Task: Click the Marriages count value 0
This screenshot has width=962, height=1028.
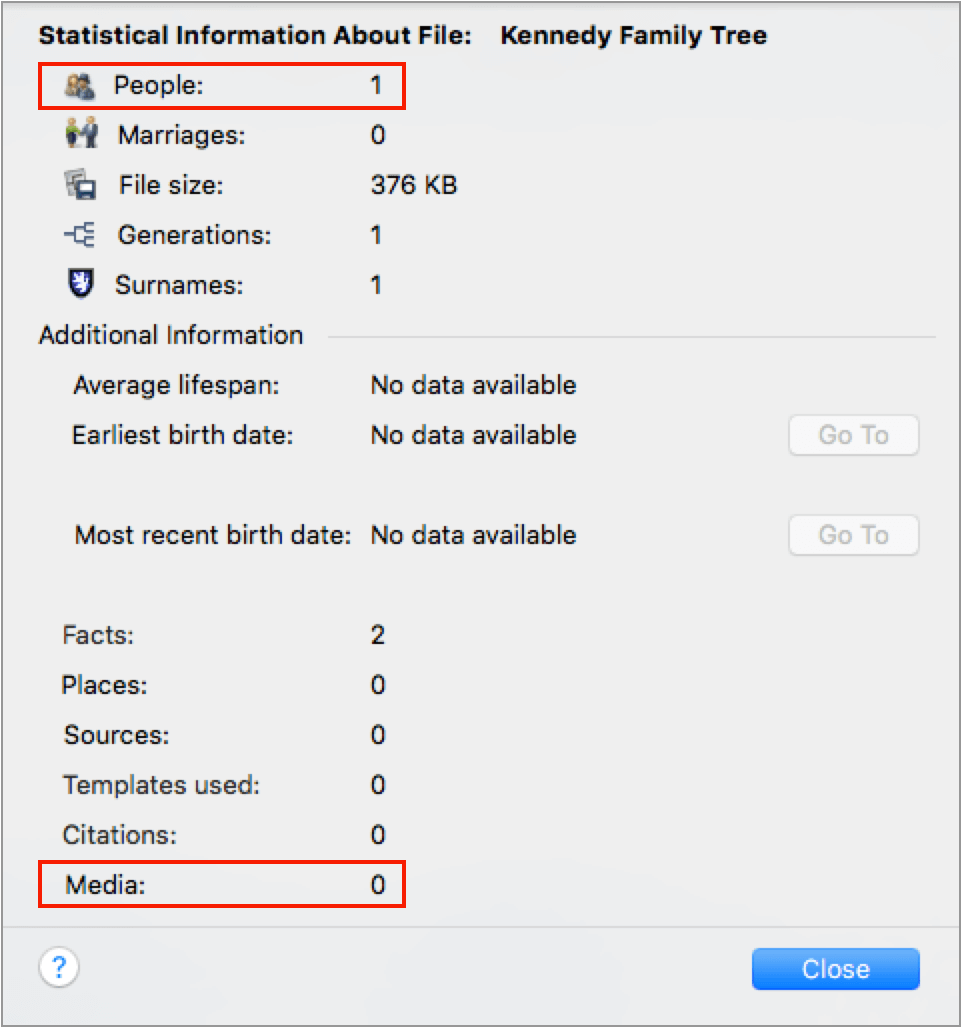Action: pyautogui.click(x=376, y=135)
